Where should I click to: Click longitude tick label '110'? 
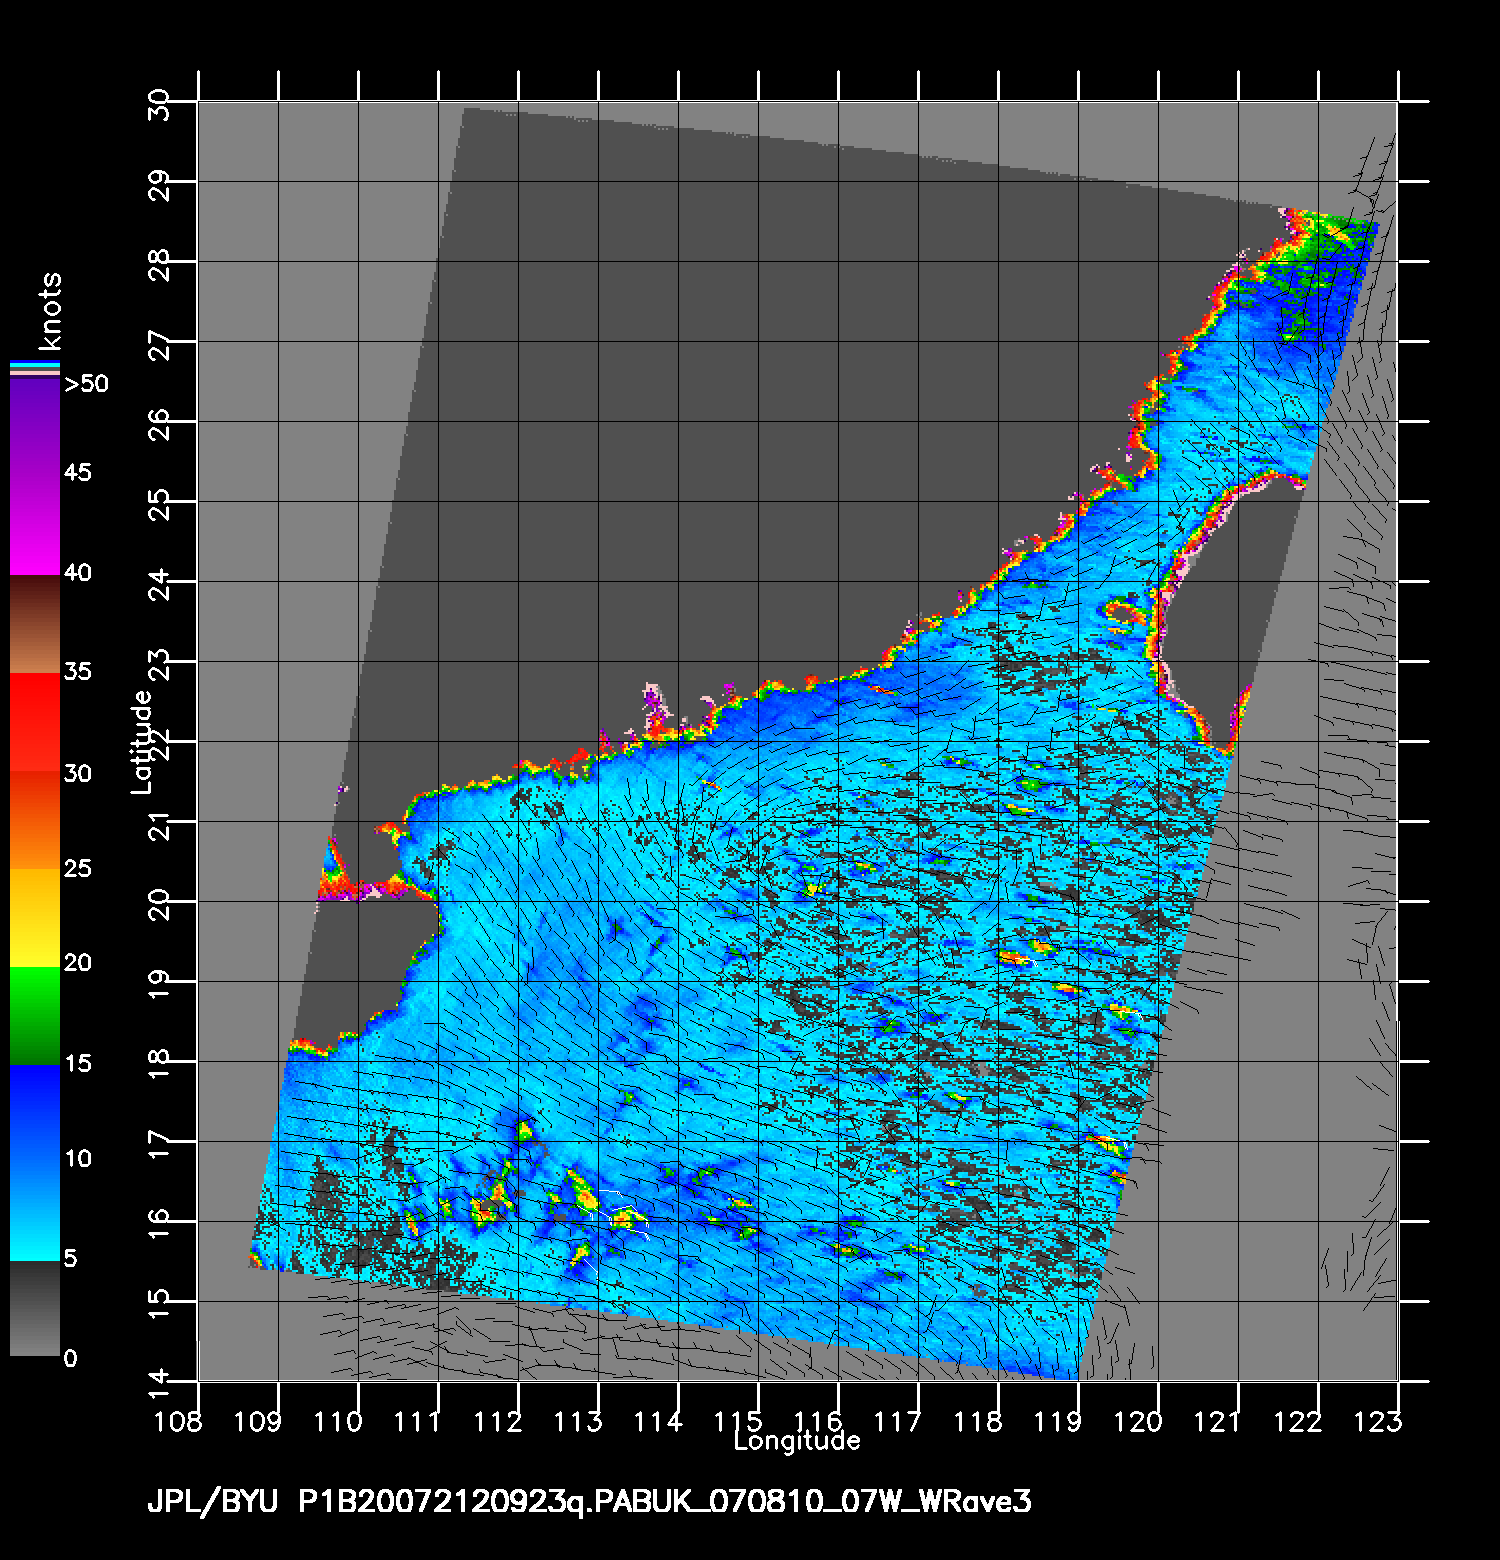340,1421
